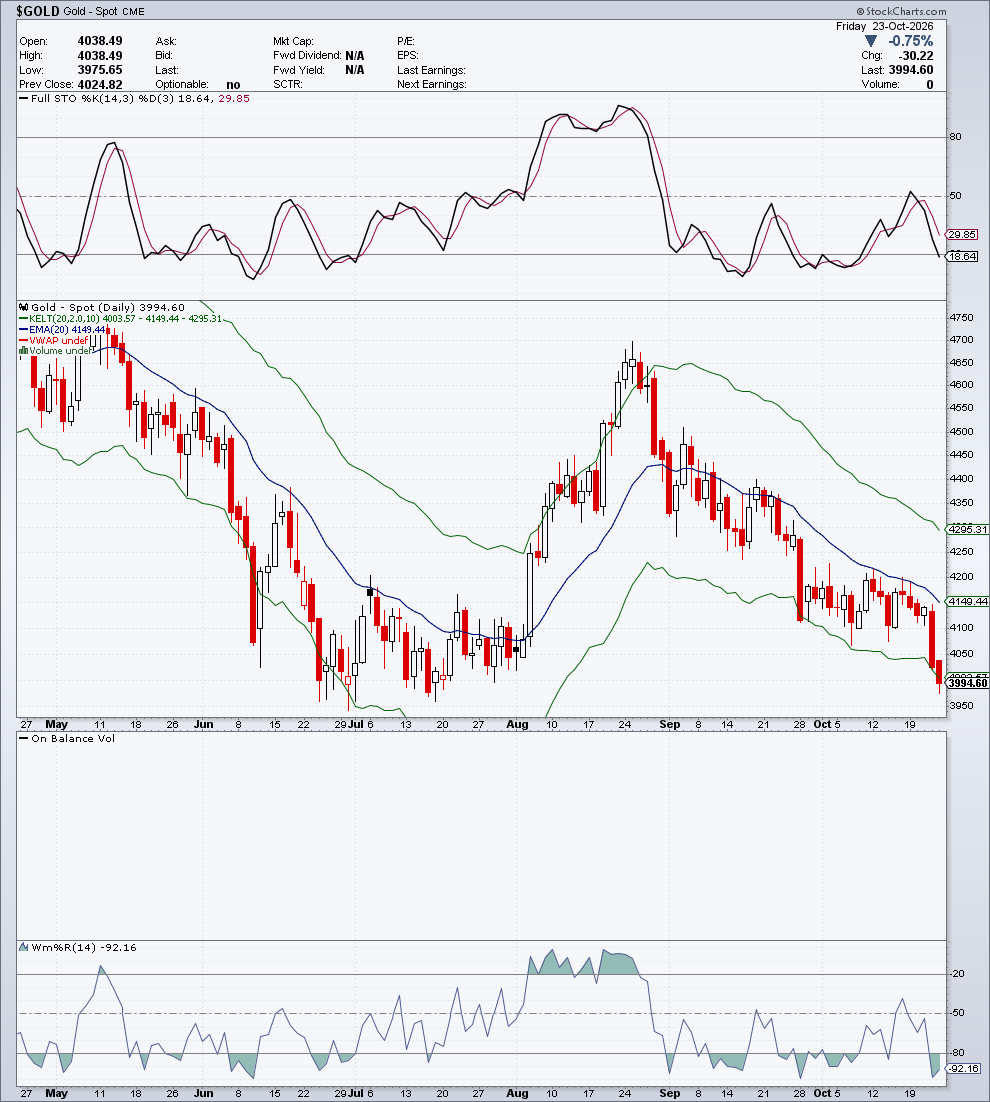990x1102 pixels.
Task: Click the 4295.31 upper Keltner price tag
Action: [x=968, y=529]
